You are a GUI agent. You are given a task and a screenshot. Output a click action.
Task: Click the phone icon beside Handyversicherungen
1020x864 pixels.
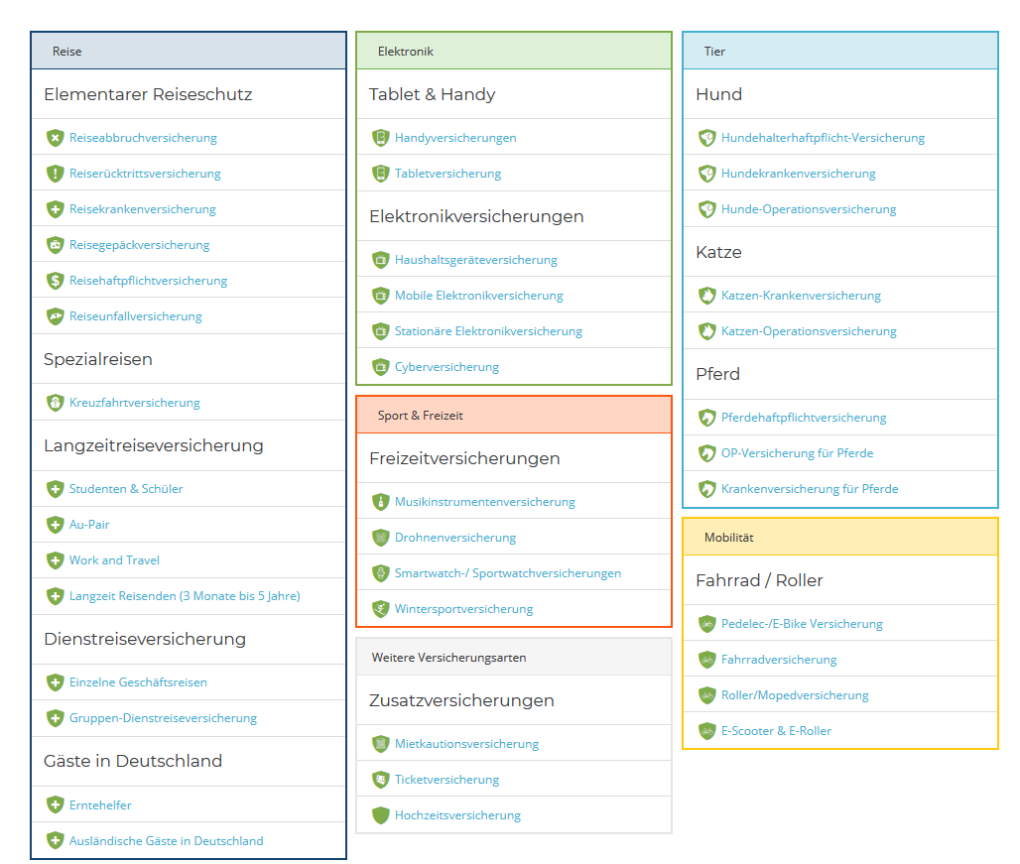tap(380, 138)
